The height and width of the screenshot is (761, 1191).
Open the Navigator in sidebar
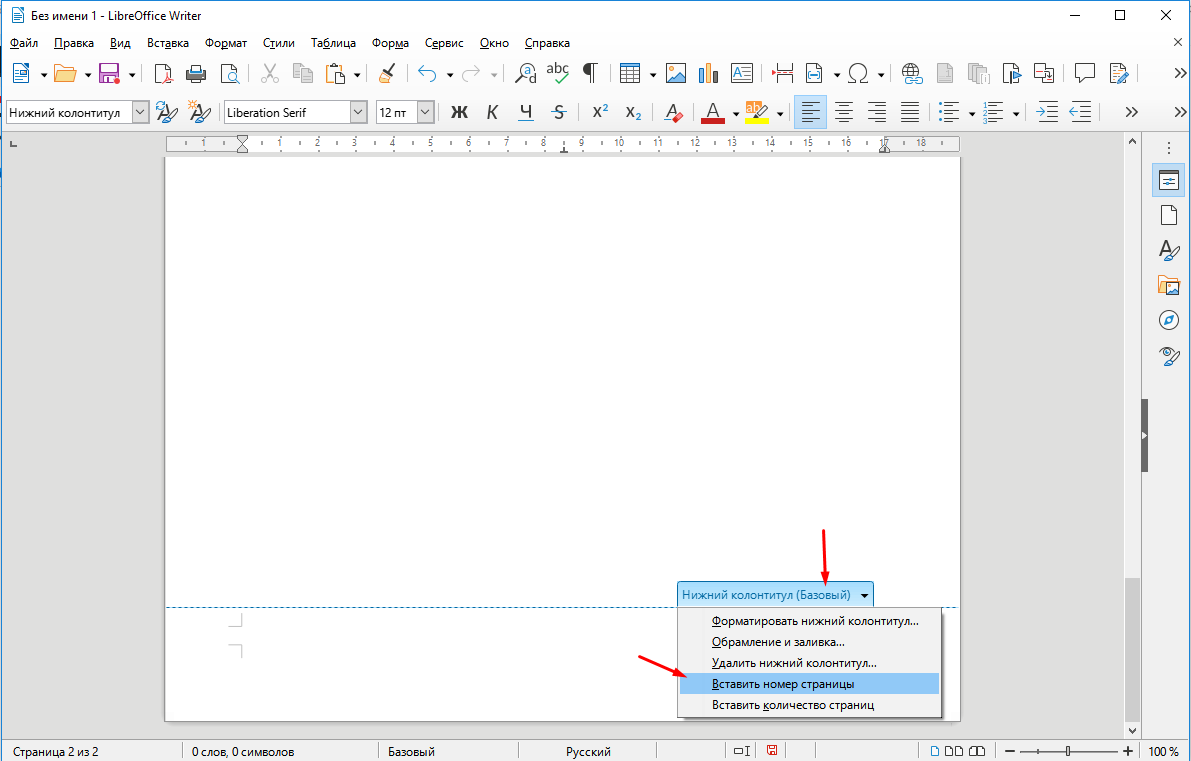pos(1169,320)
